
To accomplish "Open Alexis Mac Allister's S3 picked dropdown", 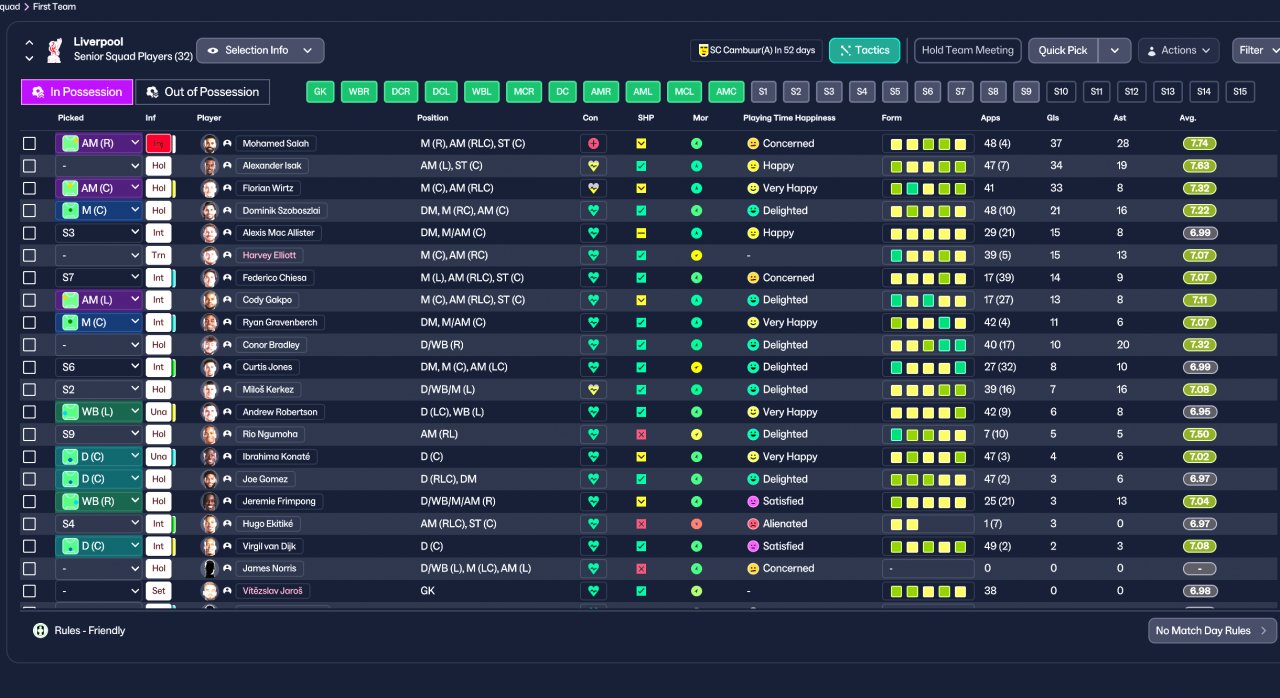I will tap(98, 233).
